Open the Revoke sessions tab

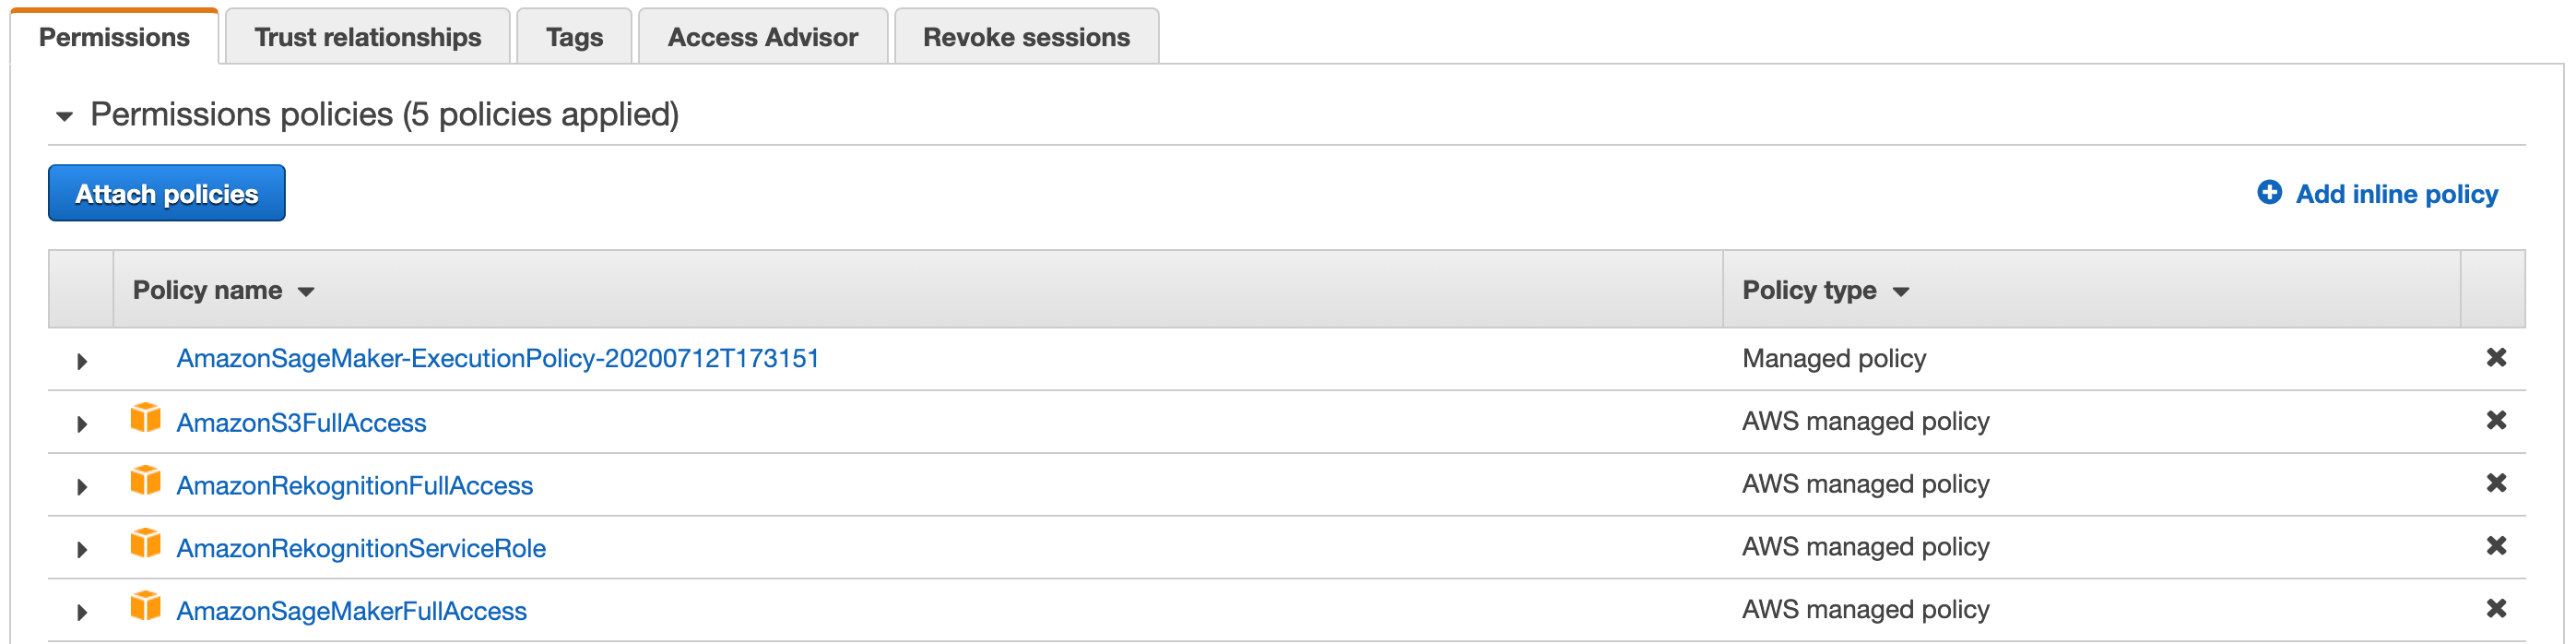(x=1027, y=36)
